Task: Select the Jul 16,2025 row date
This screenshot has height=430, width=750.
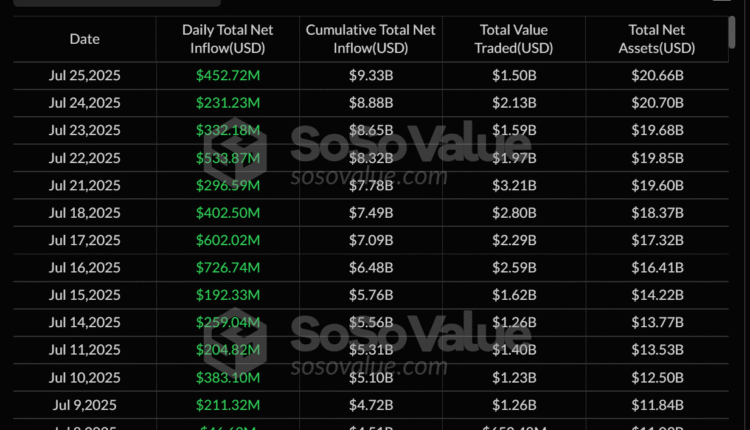Action: pos(84,268)
